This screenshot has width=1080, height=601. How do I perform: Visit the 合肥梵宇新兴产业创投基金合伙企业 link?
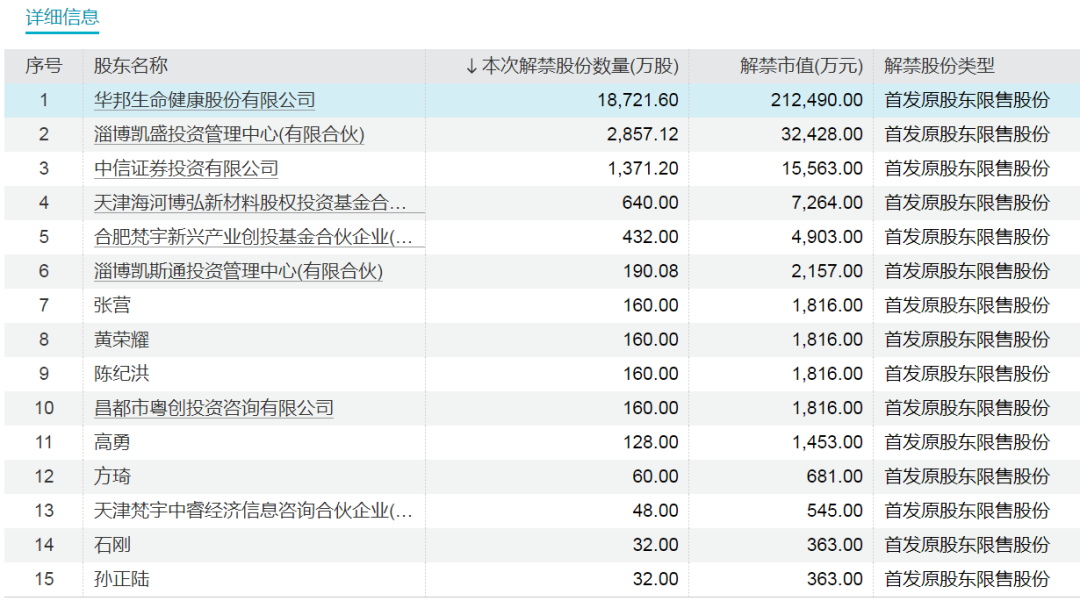point(253,238)
